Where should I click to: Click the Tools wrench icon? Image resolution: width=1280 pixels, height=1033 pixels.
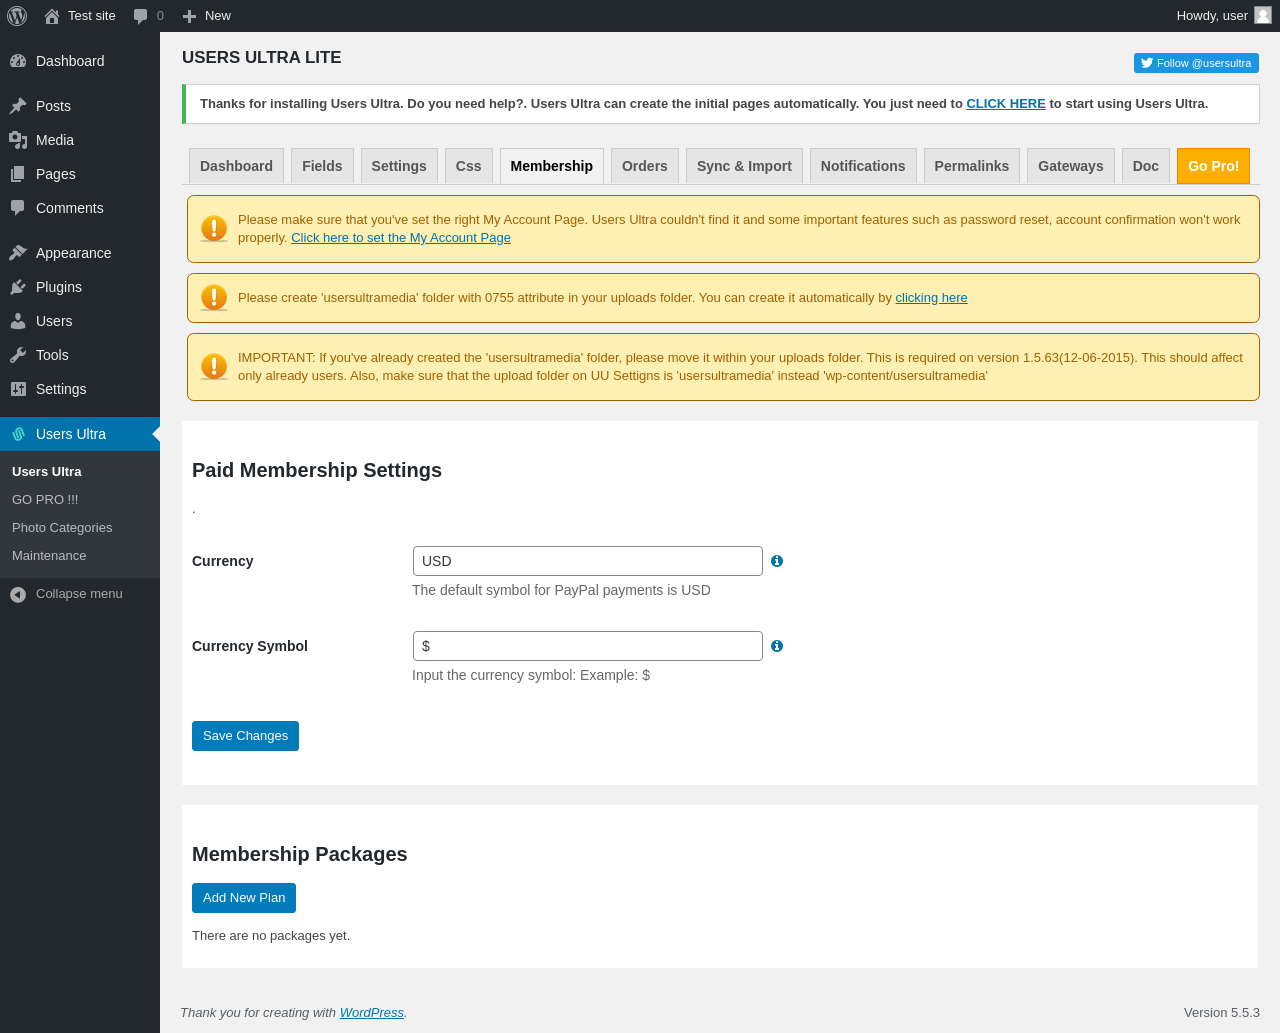click(18, 355)
